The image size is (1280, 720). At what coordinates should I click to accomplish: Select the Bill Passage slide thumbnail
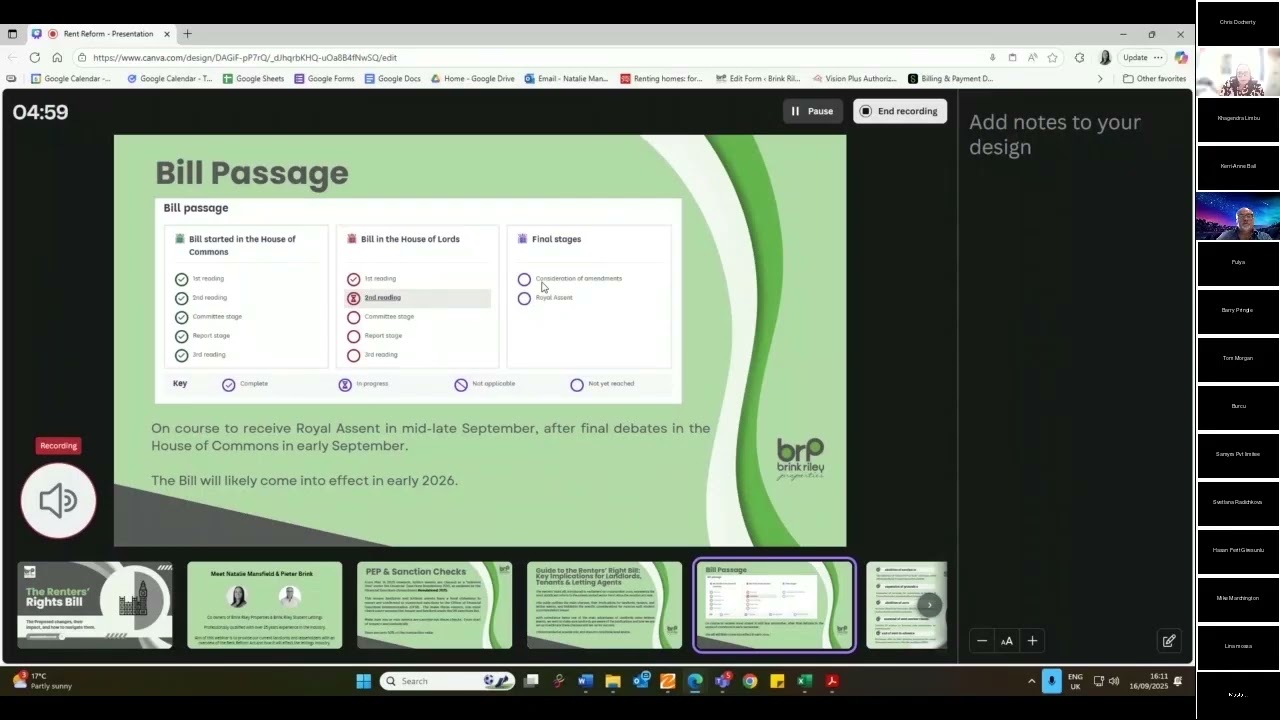point(775,605)
